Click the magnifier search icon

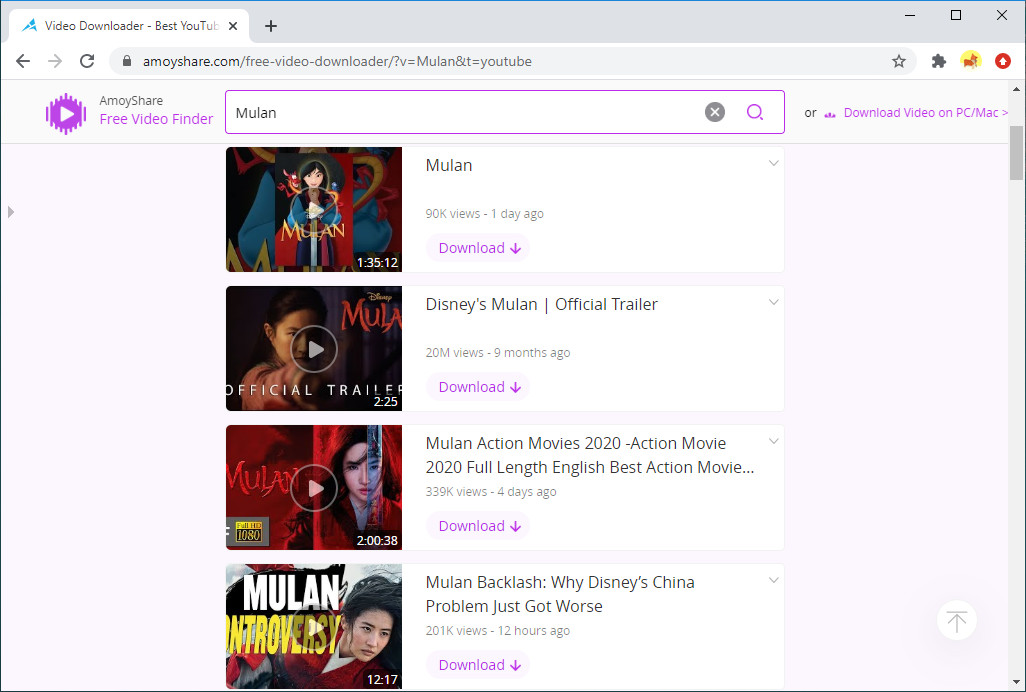755,112
